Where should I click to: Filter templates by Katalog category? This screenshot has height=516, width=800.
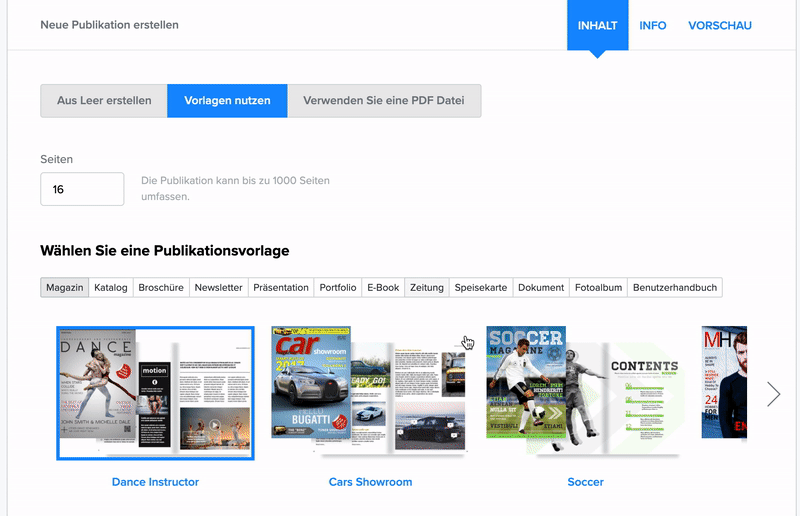pyautogui.click(x=111, y=288)
